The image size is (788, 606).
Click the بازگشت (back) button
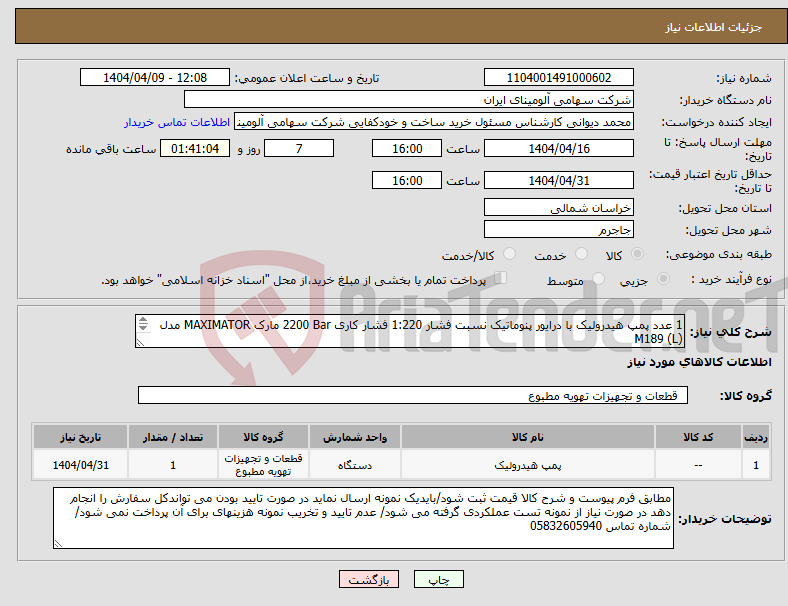tap(369, 579)
